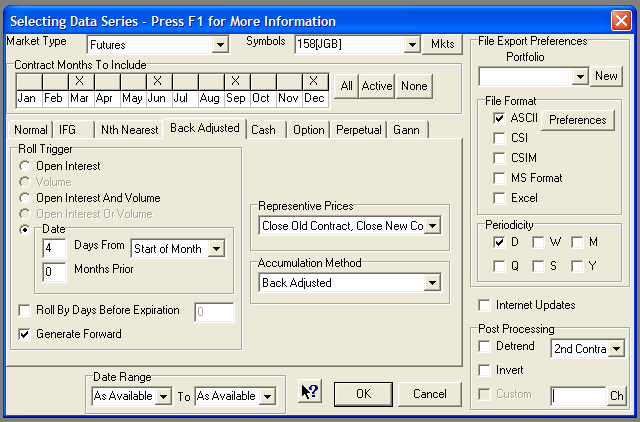Click the Cancel button
Screen dimensions: 640x422
tap(430, 394)
